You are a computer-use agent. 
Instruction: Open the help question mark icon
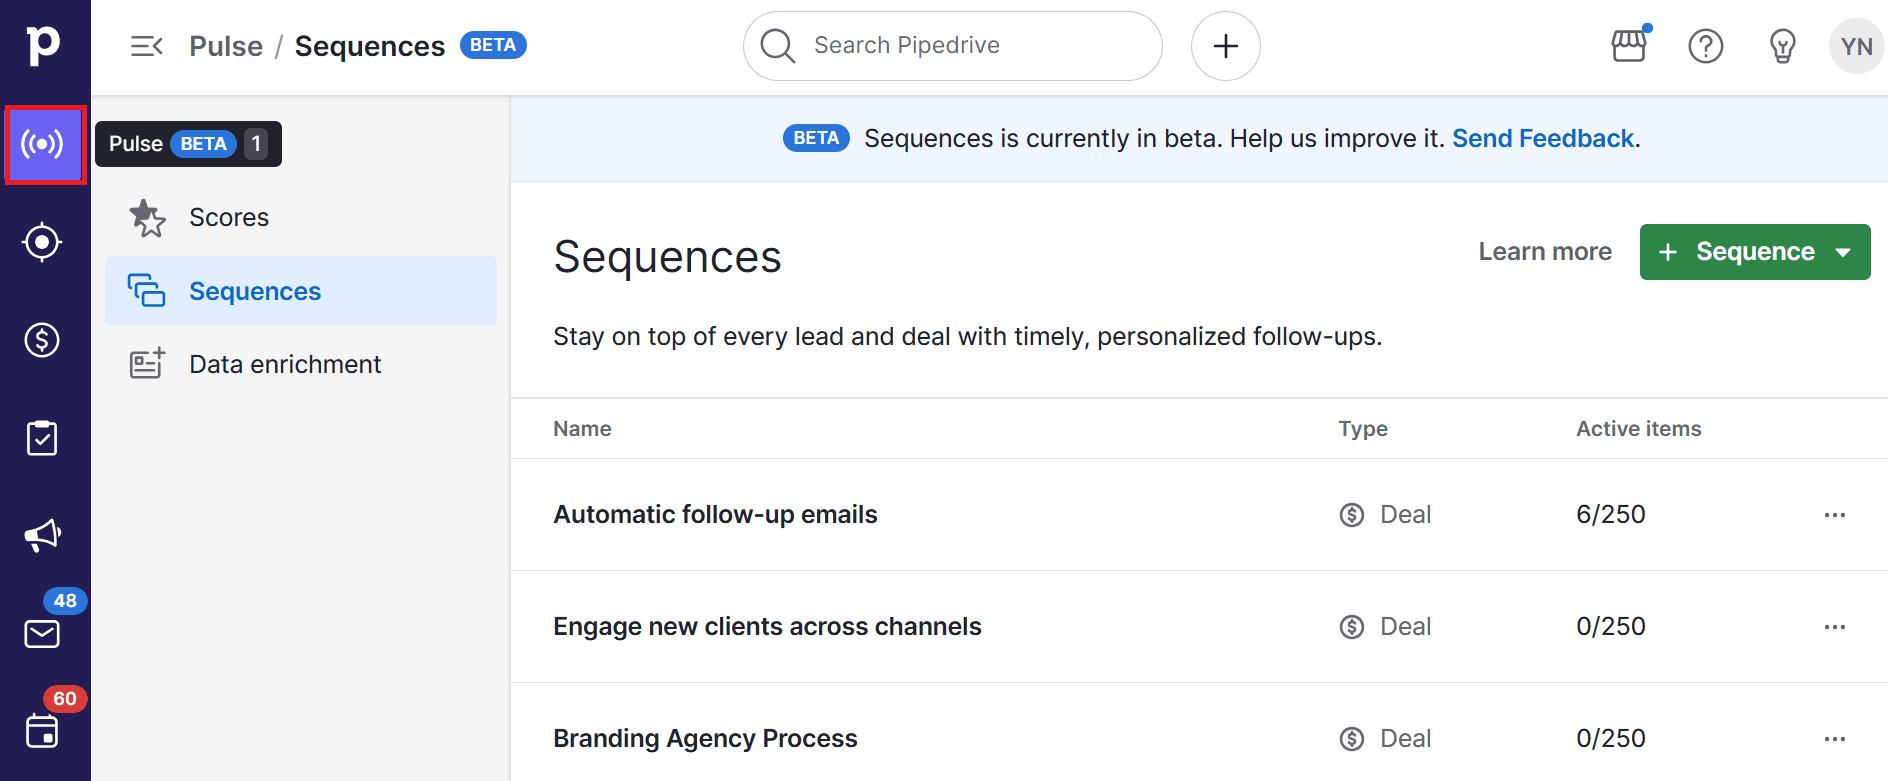[1706, 46]
